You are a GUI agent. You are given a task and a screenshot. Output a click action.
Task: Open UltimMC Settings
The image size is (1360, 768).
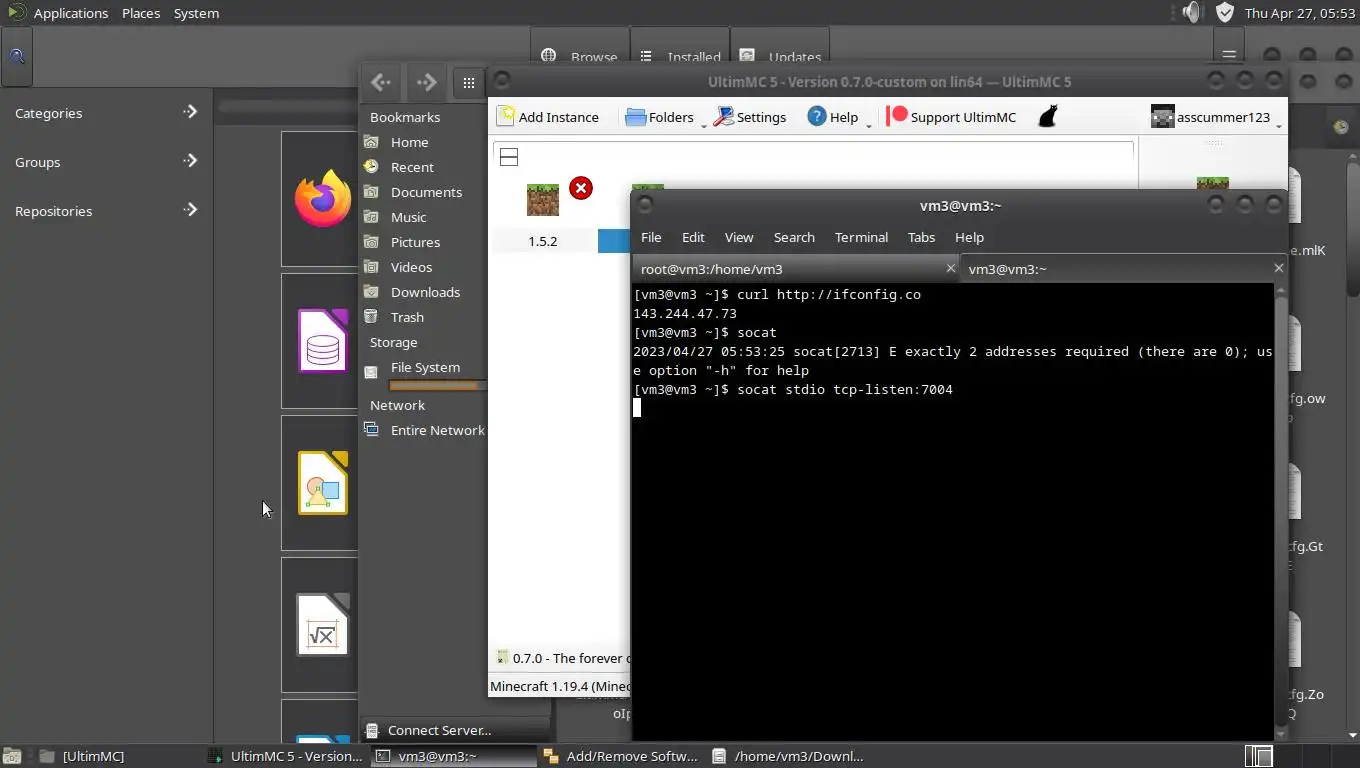click(750, 117)
